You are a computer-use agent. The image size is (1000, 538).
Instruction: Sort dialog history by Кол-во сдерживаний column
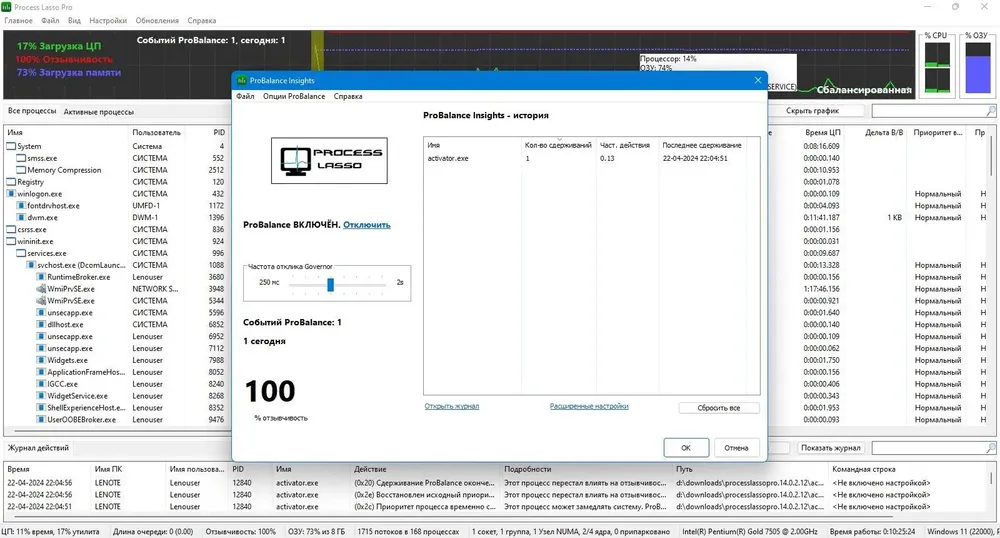pyautogui.click(x=559, y=145)
